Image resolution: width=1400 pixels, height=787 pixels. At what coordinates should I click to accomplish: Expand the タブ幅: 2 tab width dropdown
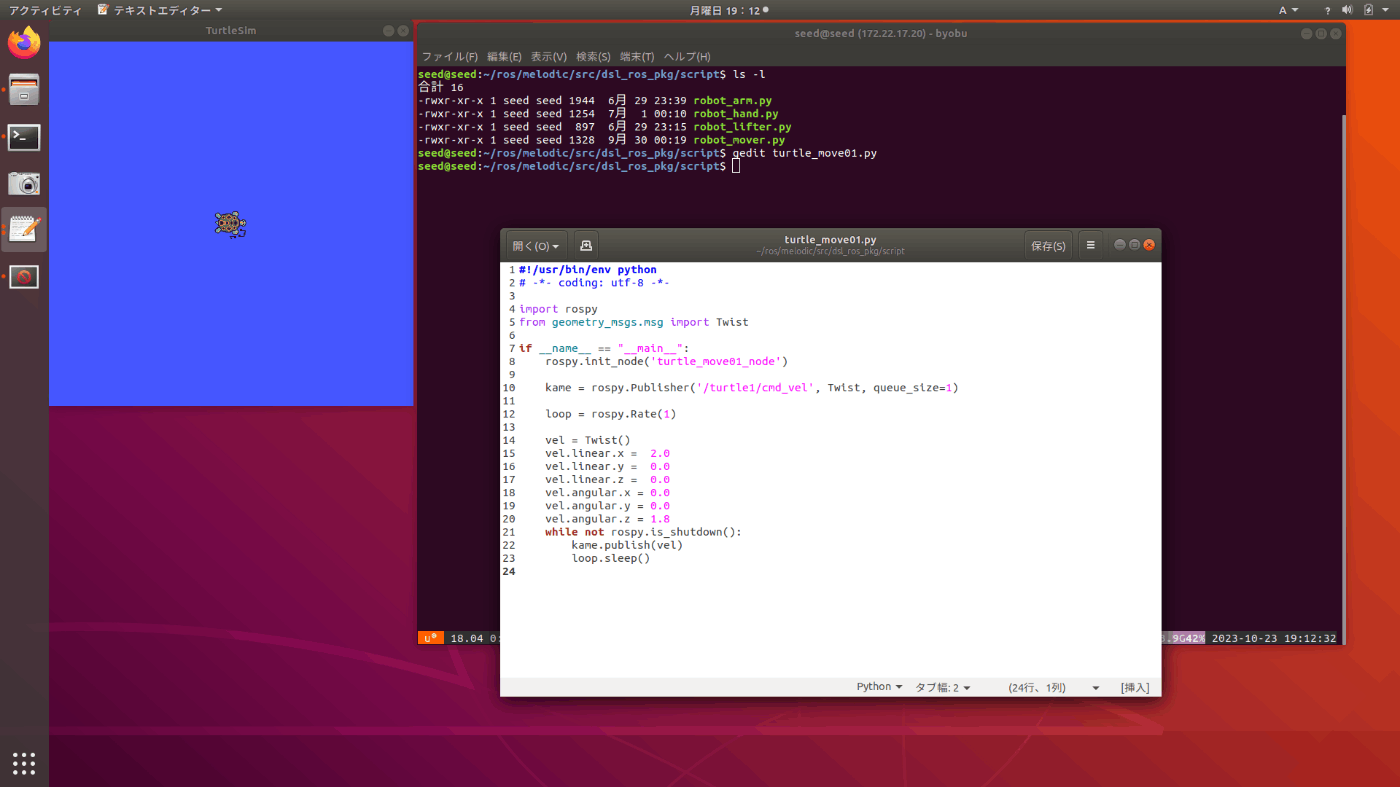point(942,687)
